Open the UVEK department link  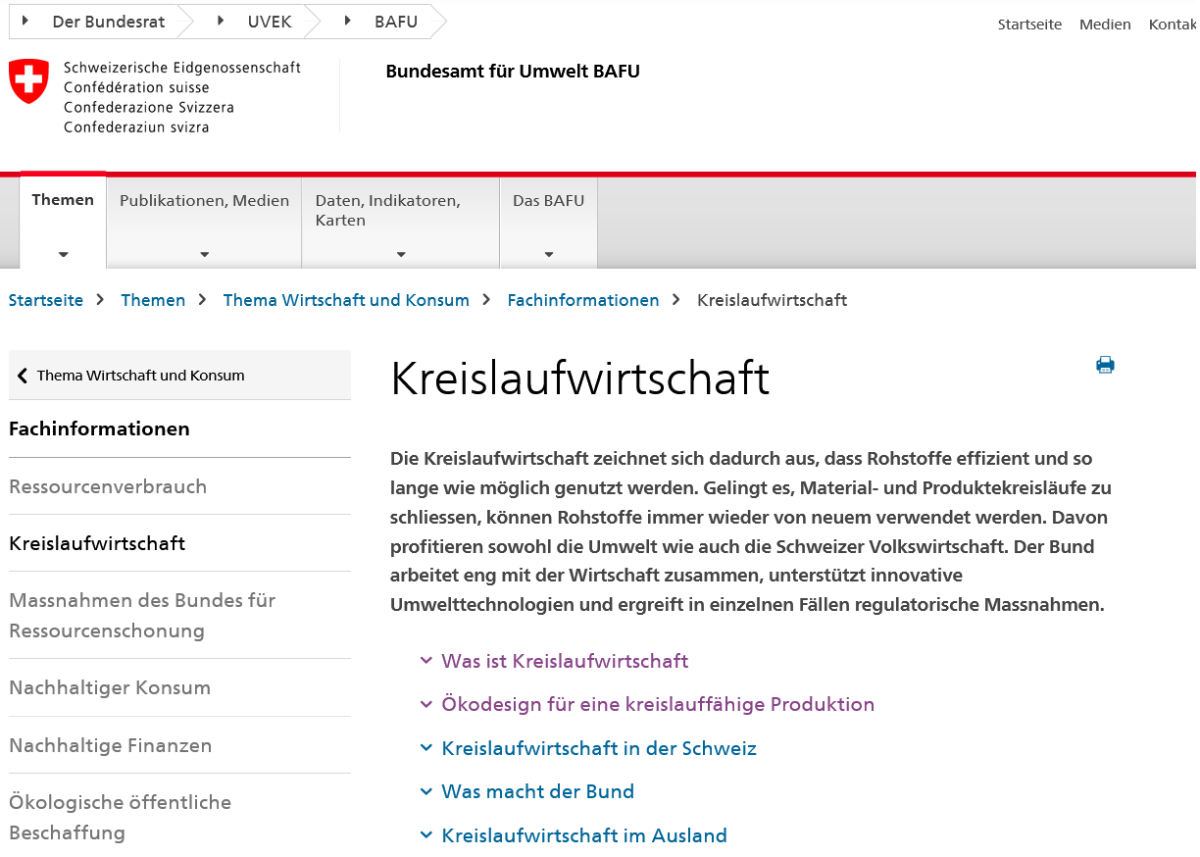coord(269,21)
